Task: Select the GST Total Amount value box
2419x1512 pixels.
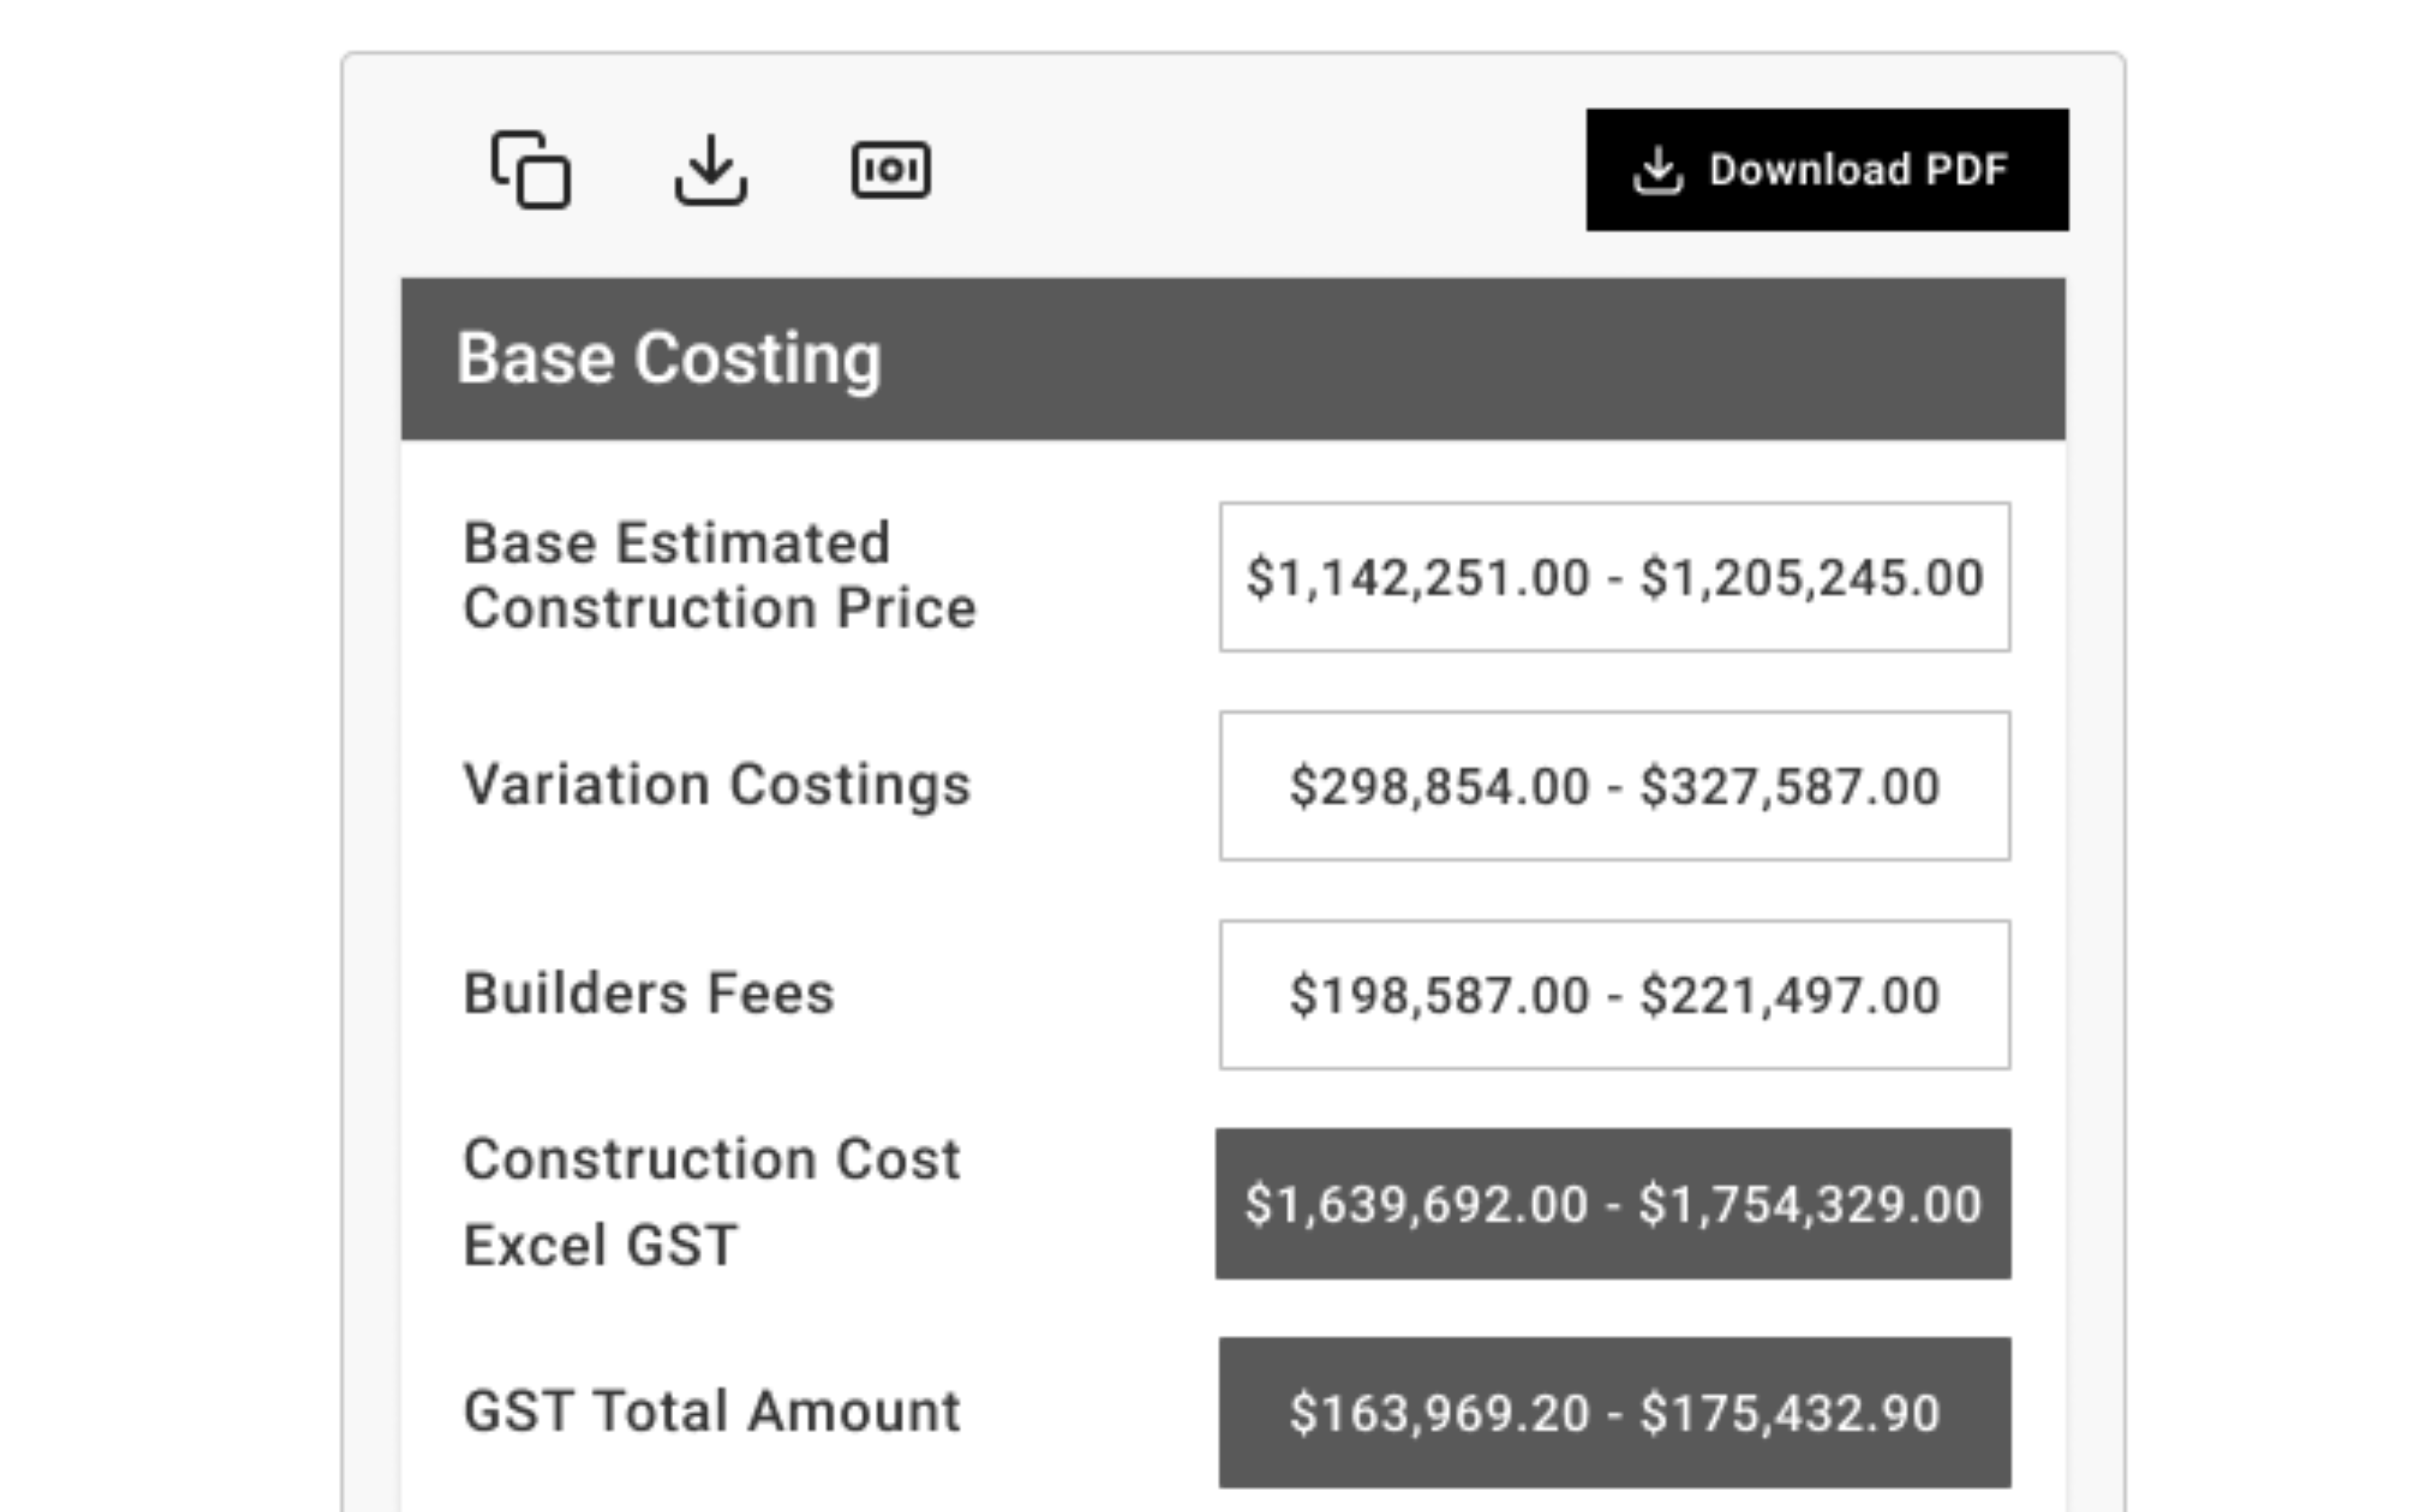Action: pyautogui.click(x=1614, y=1413)
